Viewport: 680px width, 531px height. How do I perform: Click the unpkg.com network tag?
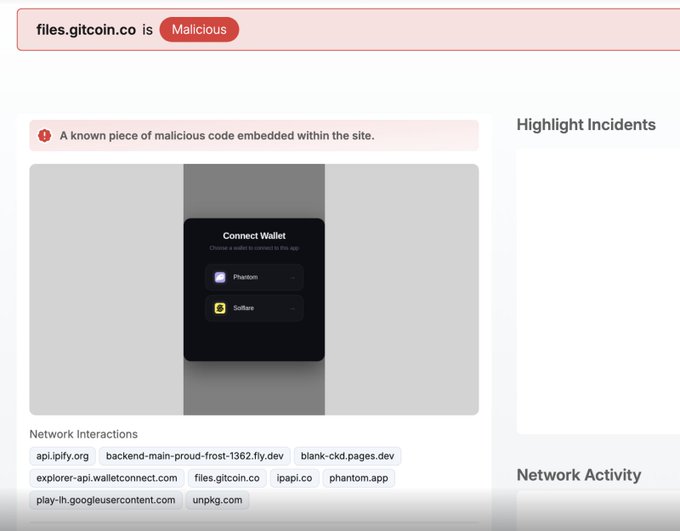217,500
